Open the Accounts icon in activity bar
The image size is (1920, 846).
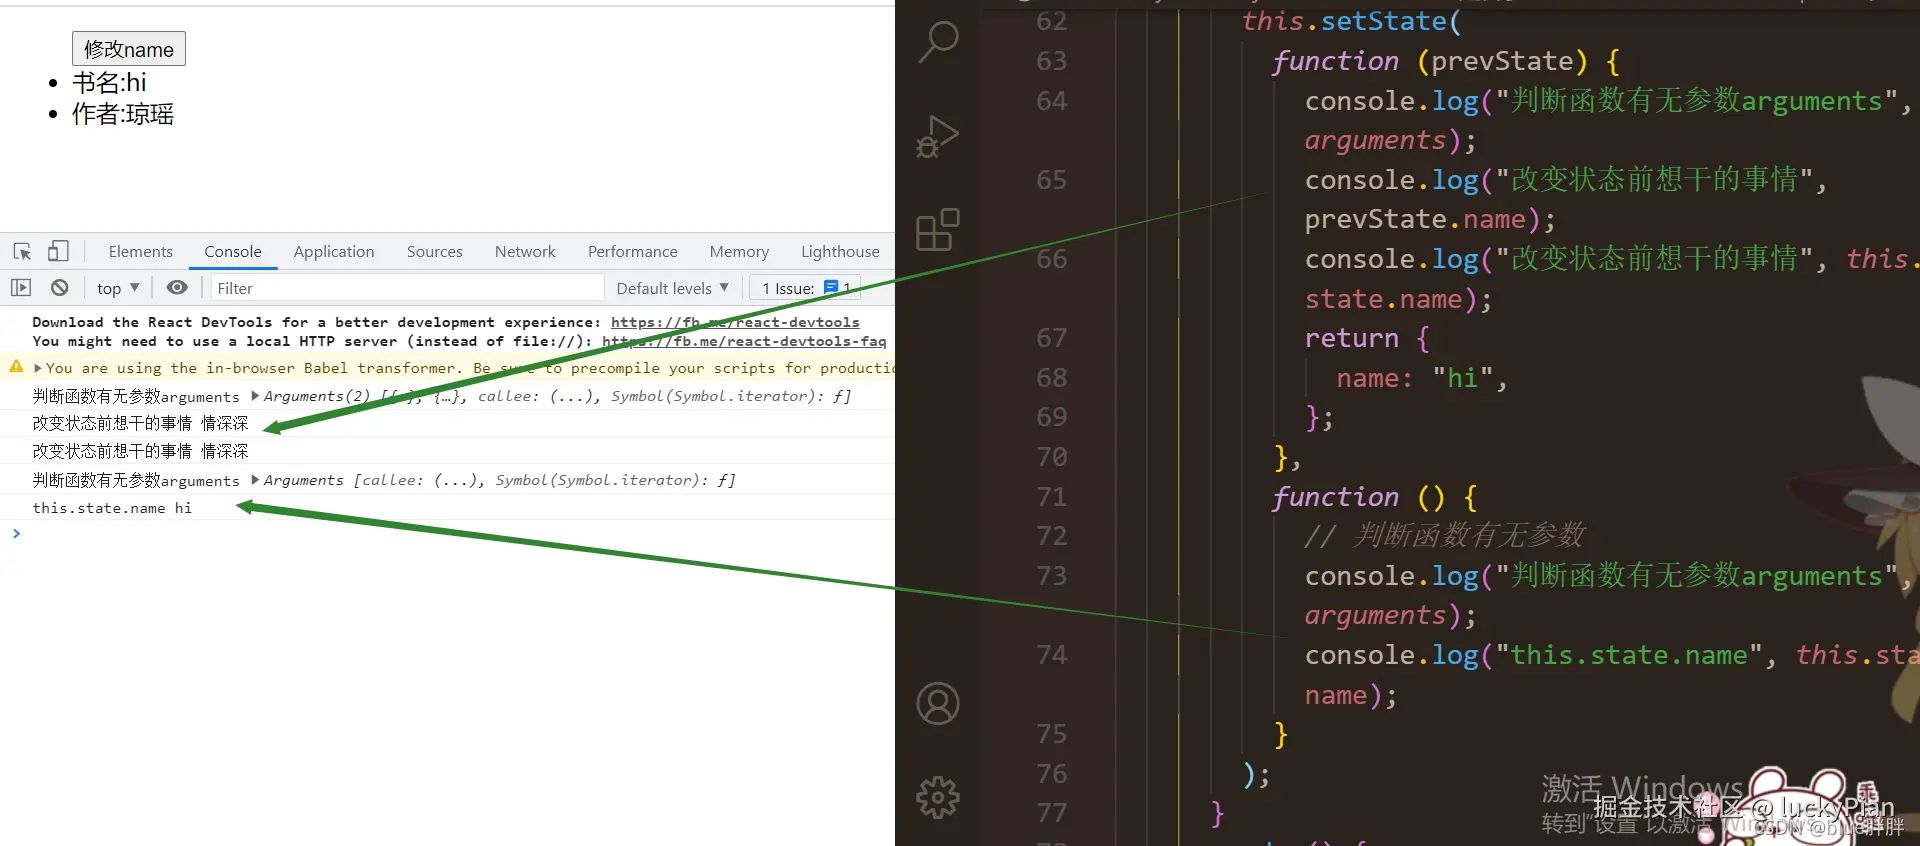tap(938, 704)
